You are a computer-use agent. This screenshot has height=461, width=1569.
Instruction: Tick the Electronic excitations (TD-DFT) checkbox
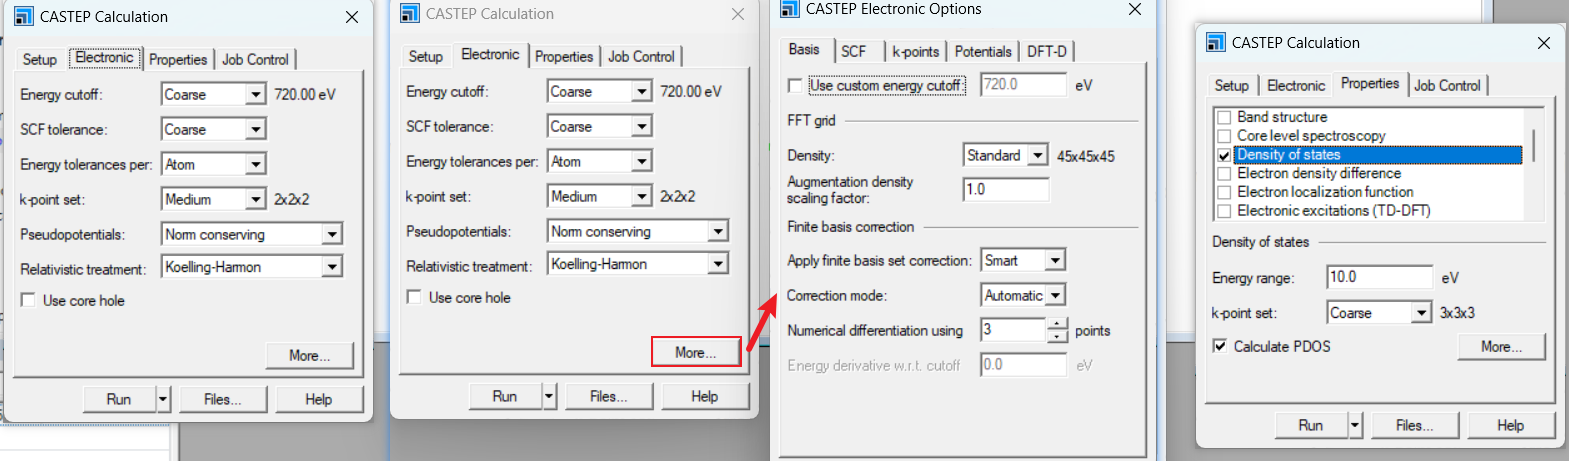click(x=1224, y=211)
